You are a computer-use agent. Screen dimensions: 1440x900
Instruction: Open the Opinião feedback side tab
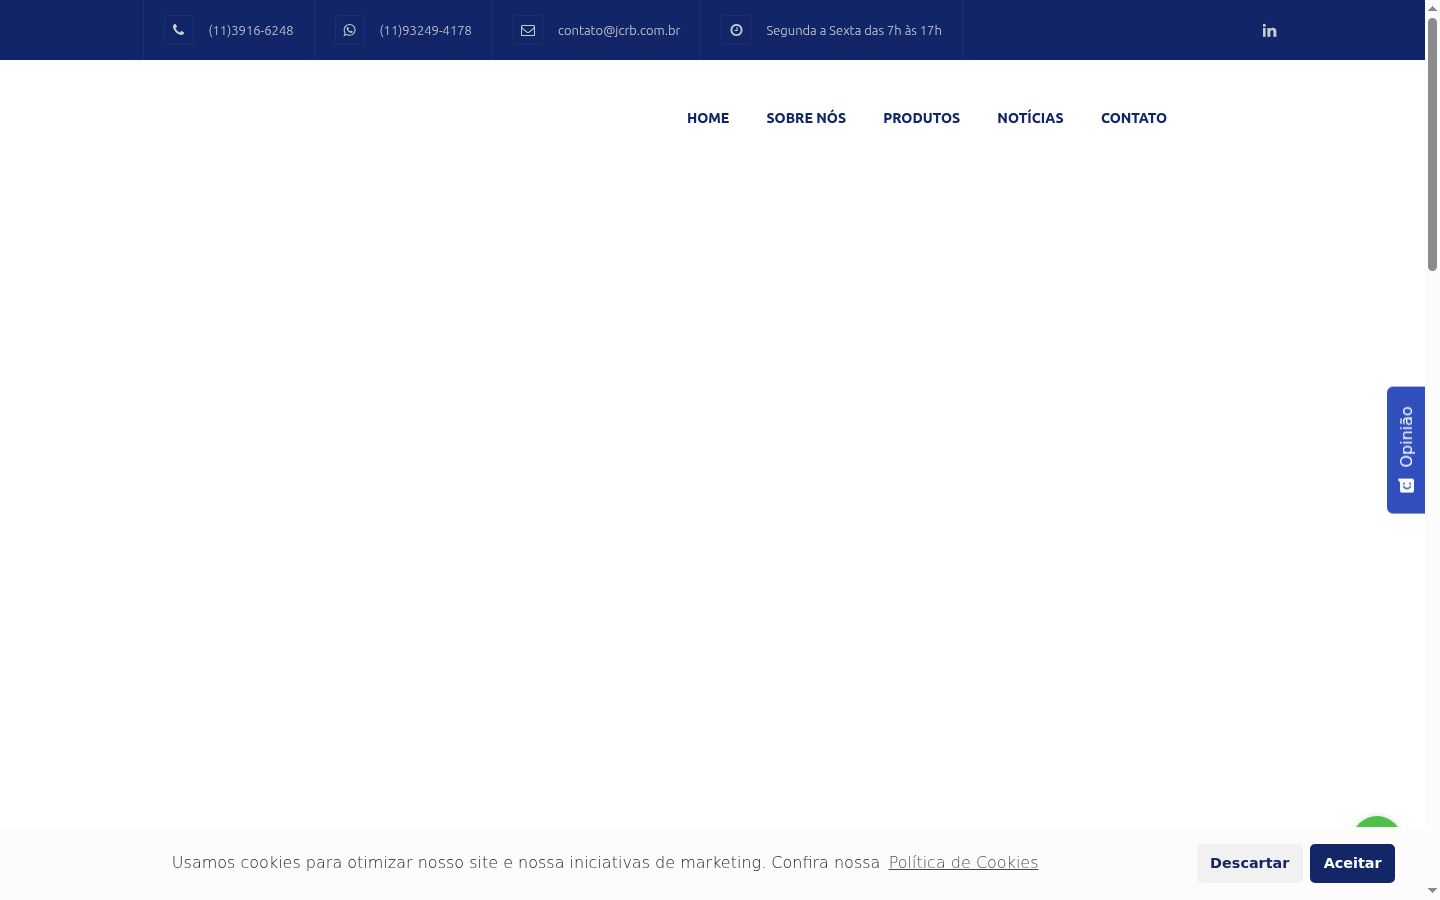[1406, 450]
